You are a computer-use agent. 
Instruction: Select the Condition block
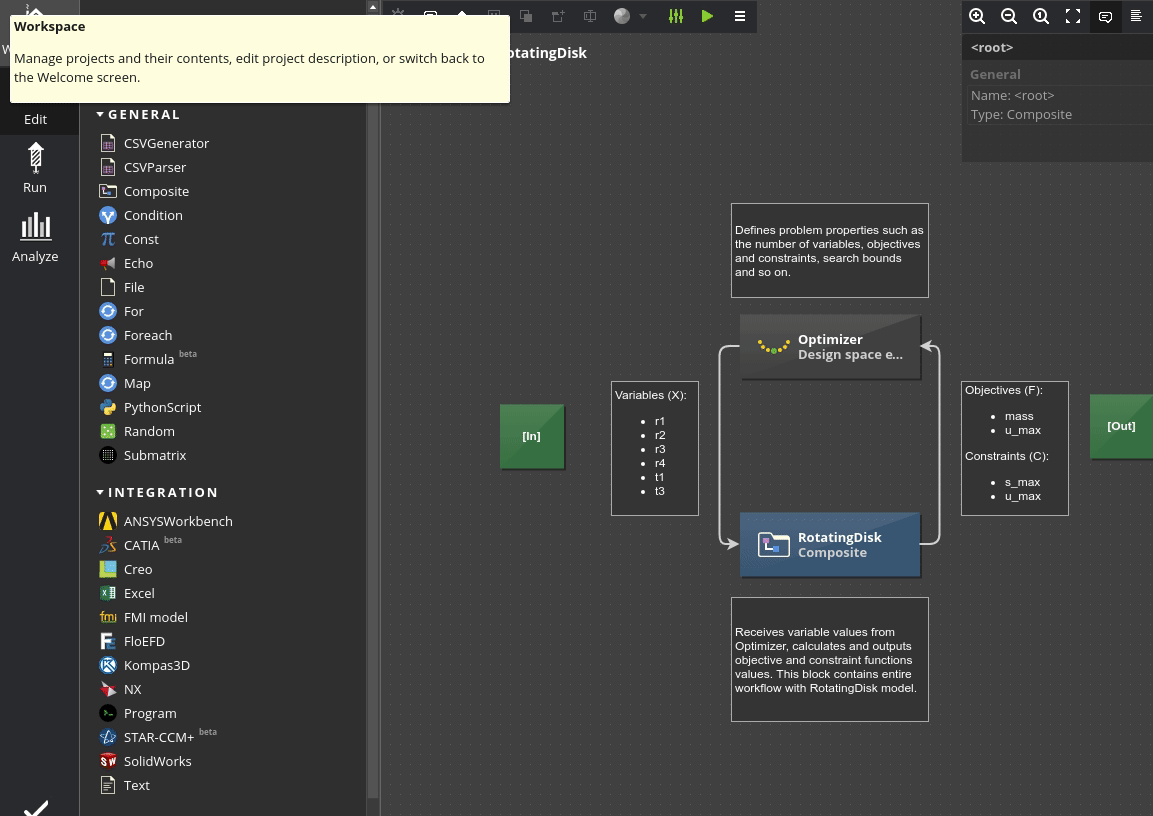pyautogui.click(x=141, y=215)
